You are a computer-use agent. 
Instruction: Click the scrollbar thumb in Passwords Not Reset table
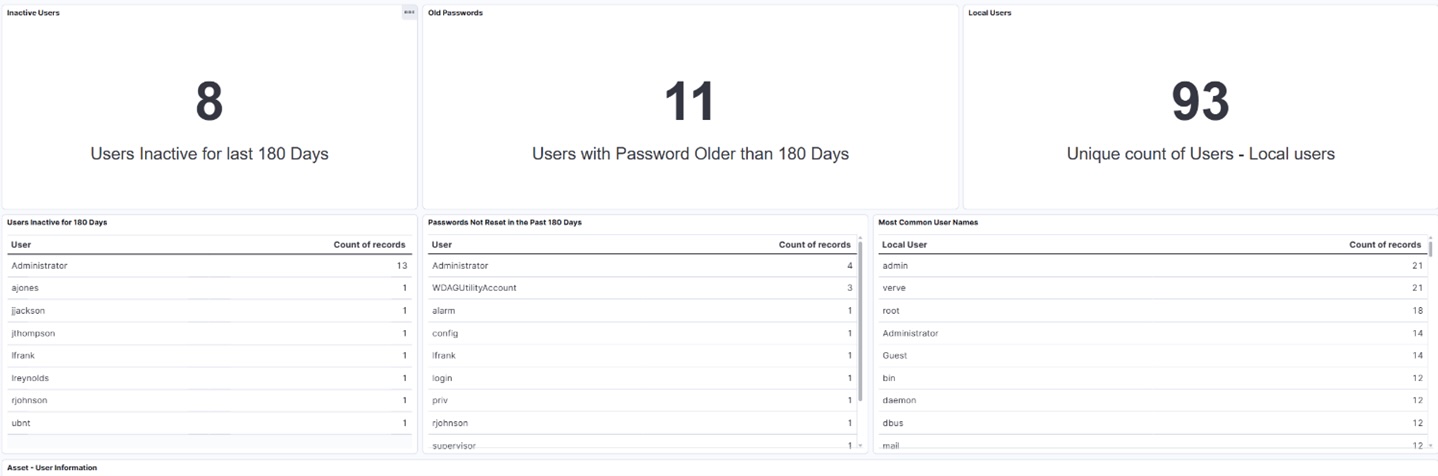pyautogui.click(x=860, y=320)
